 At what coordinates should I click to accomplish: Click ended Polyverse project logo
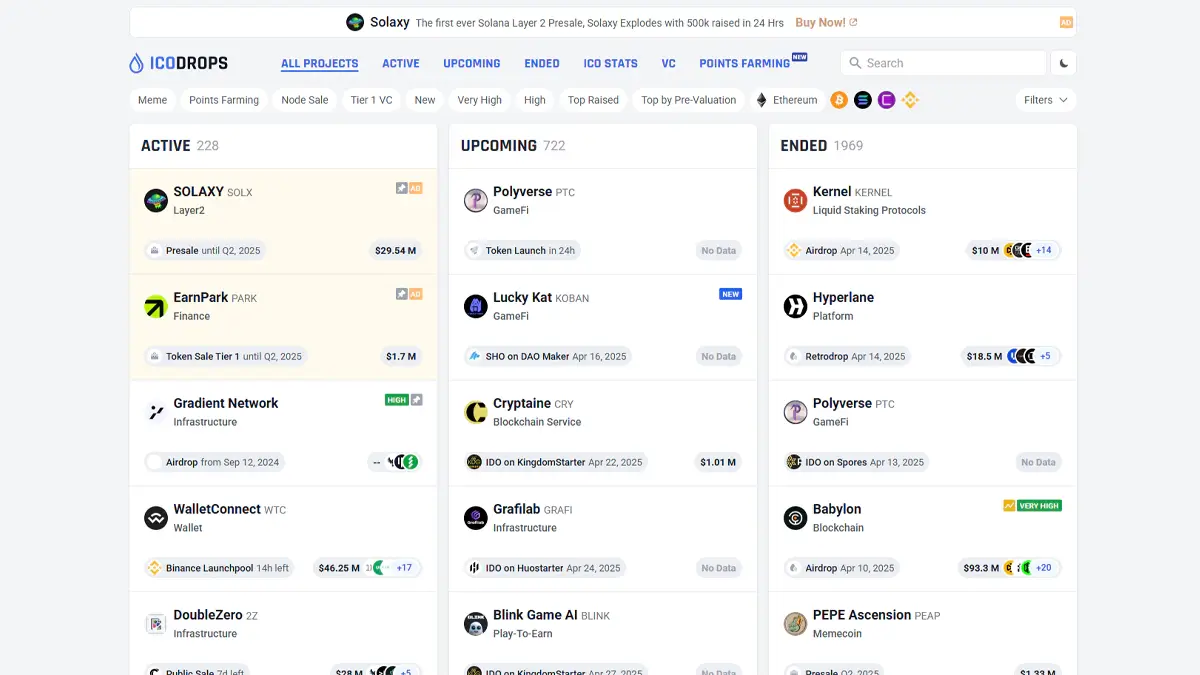coord(795,412)
